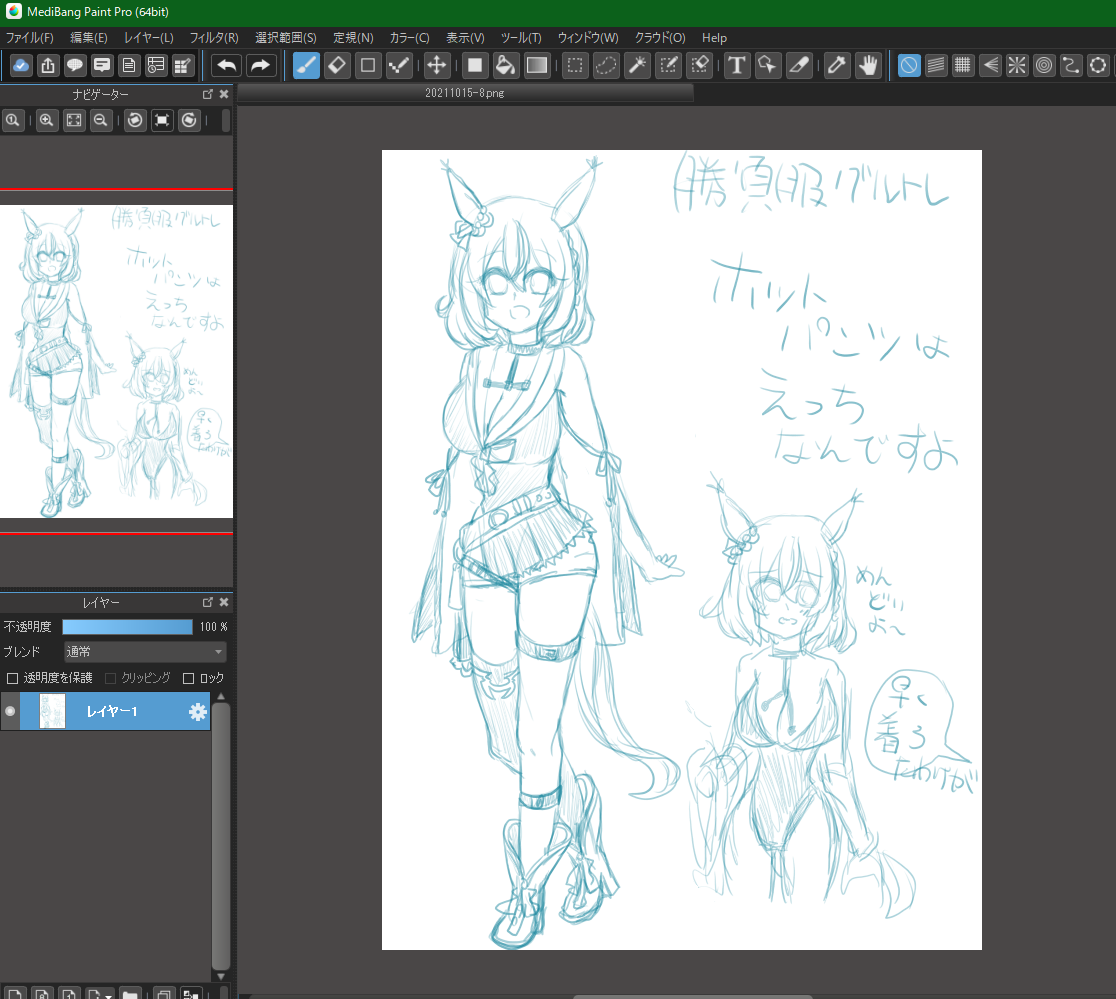The image size is (1116, 999).
Task: Select the Eraser tool in toolbar
Action: 337,66
